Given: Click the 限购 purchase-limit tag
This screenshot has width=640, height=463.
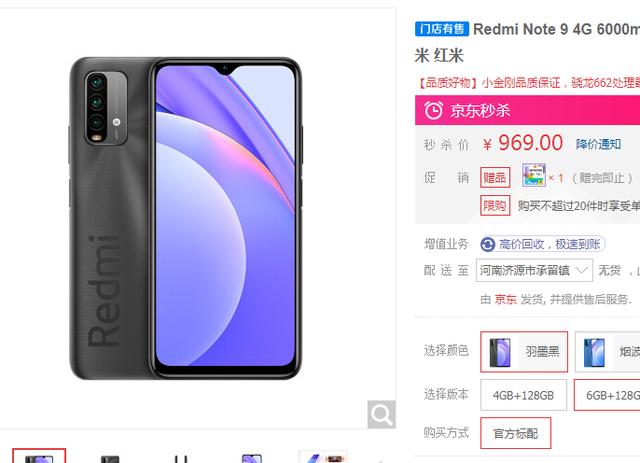Looking at the screenshot, I should (495, 205).
